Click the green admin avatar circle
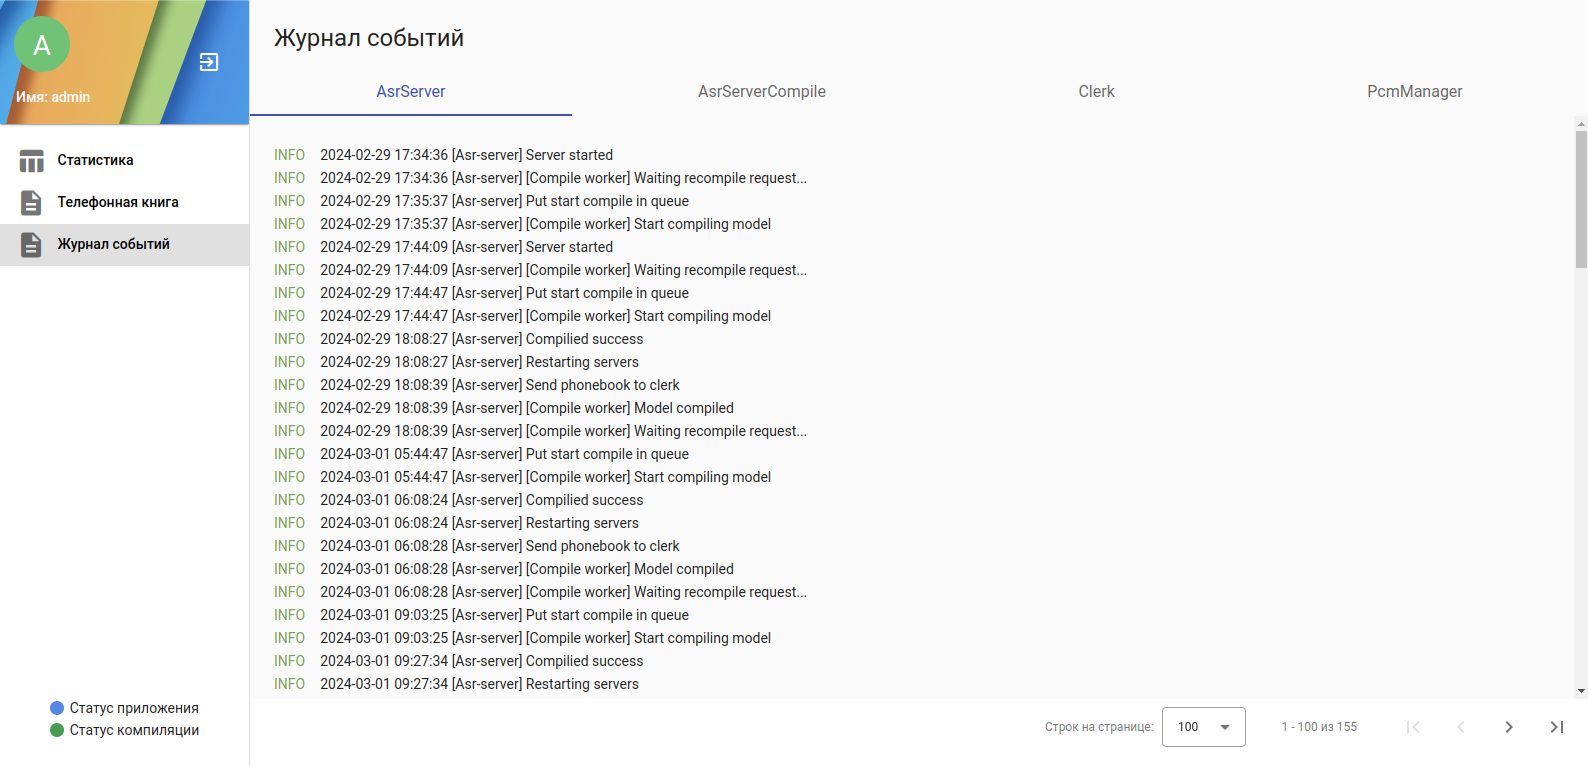The image size is (1588, 766). pyautogui.click(x=42, y=45)
